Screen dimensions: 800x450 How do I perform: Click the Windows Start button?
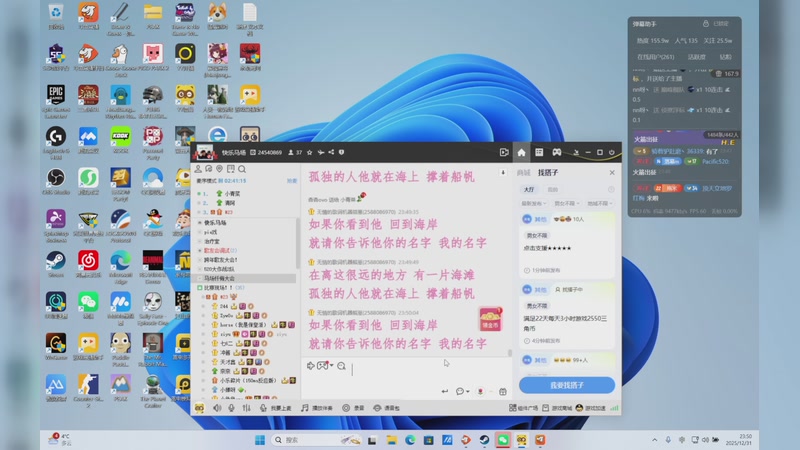(x=260, y=439)
